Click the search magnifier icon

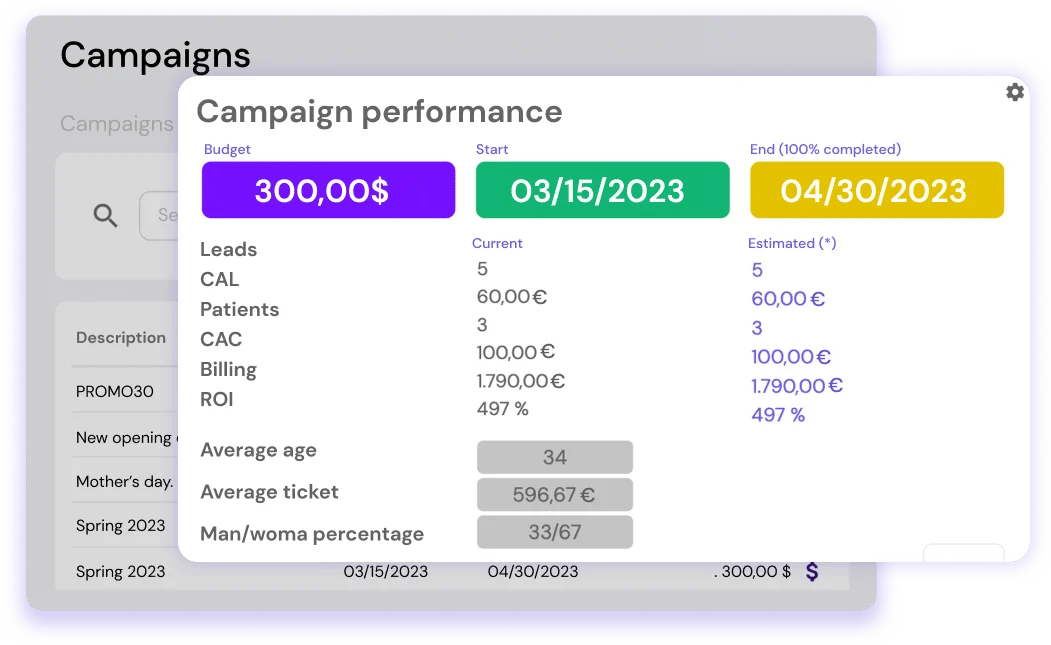point(105,214)
